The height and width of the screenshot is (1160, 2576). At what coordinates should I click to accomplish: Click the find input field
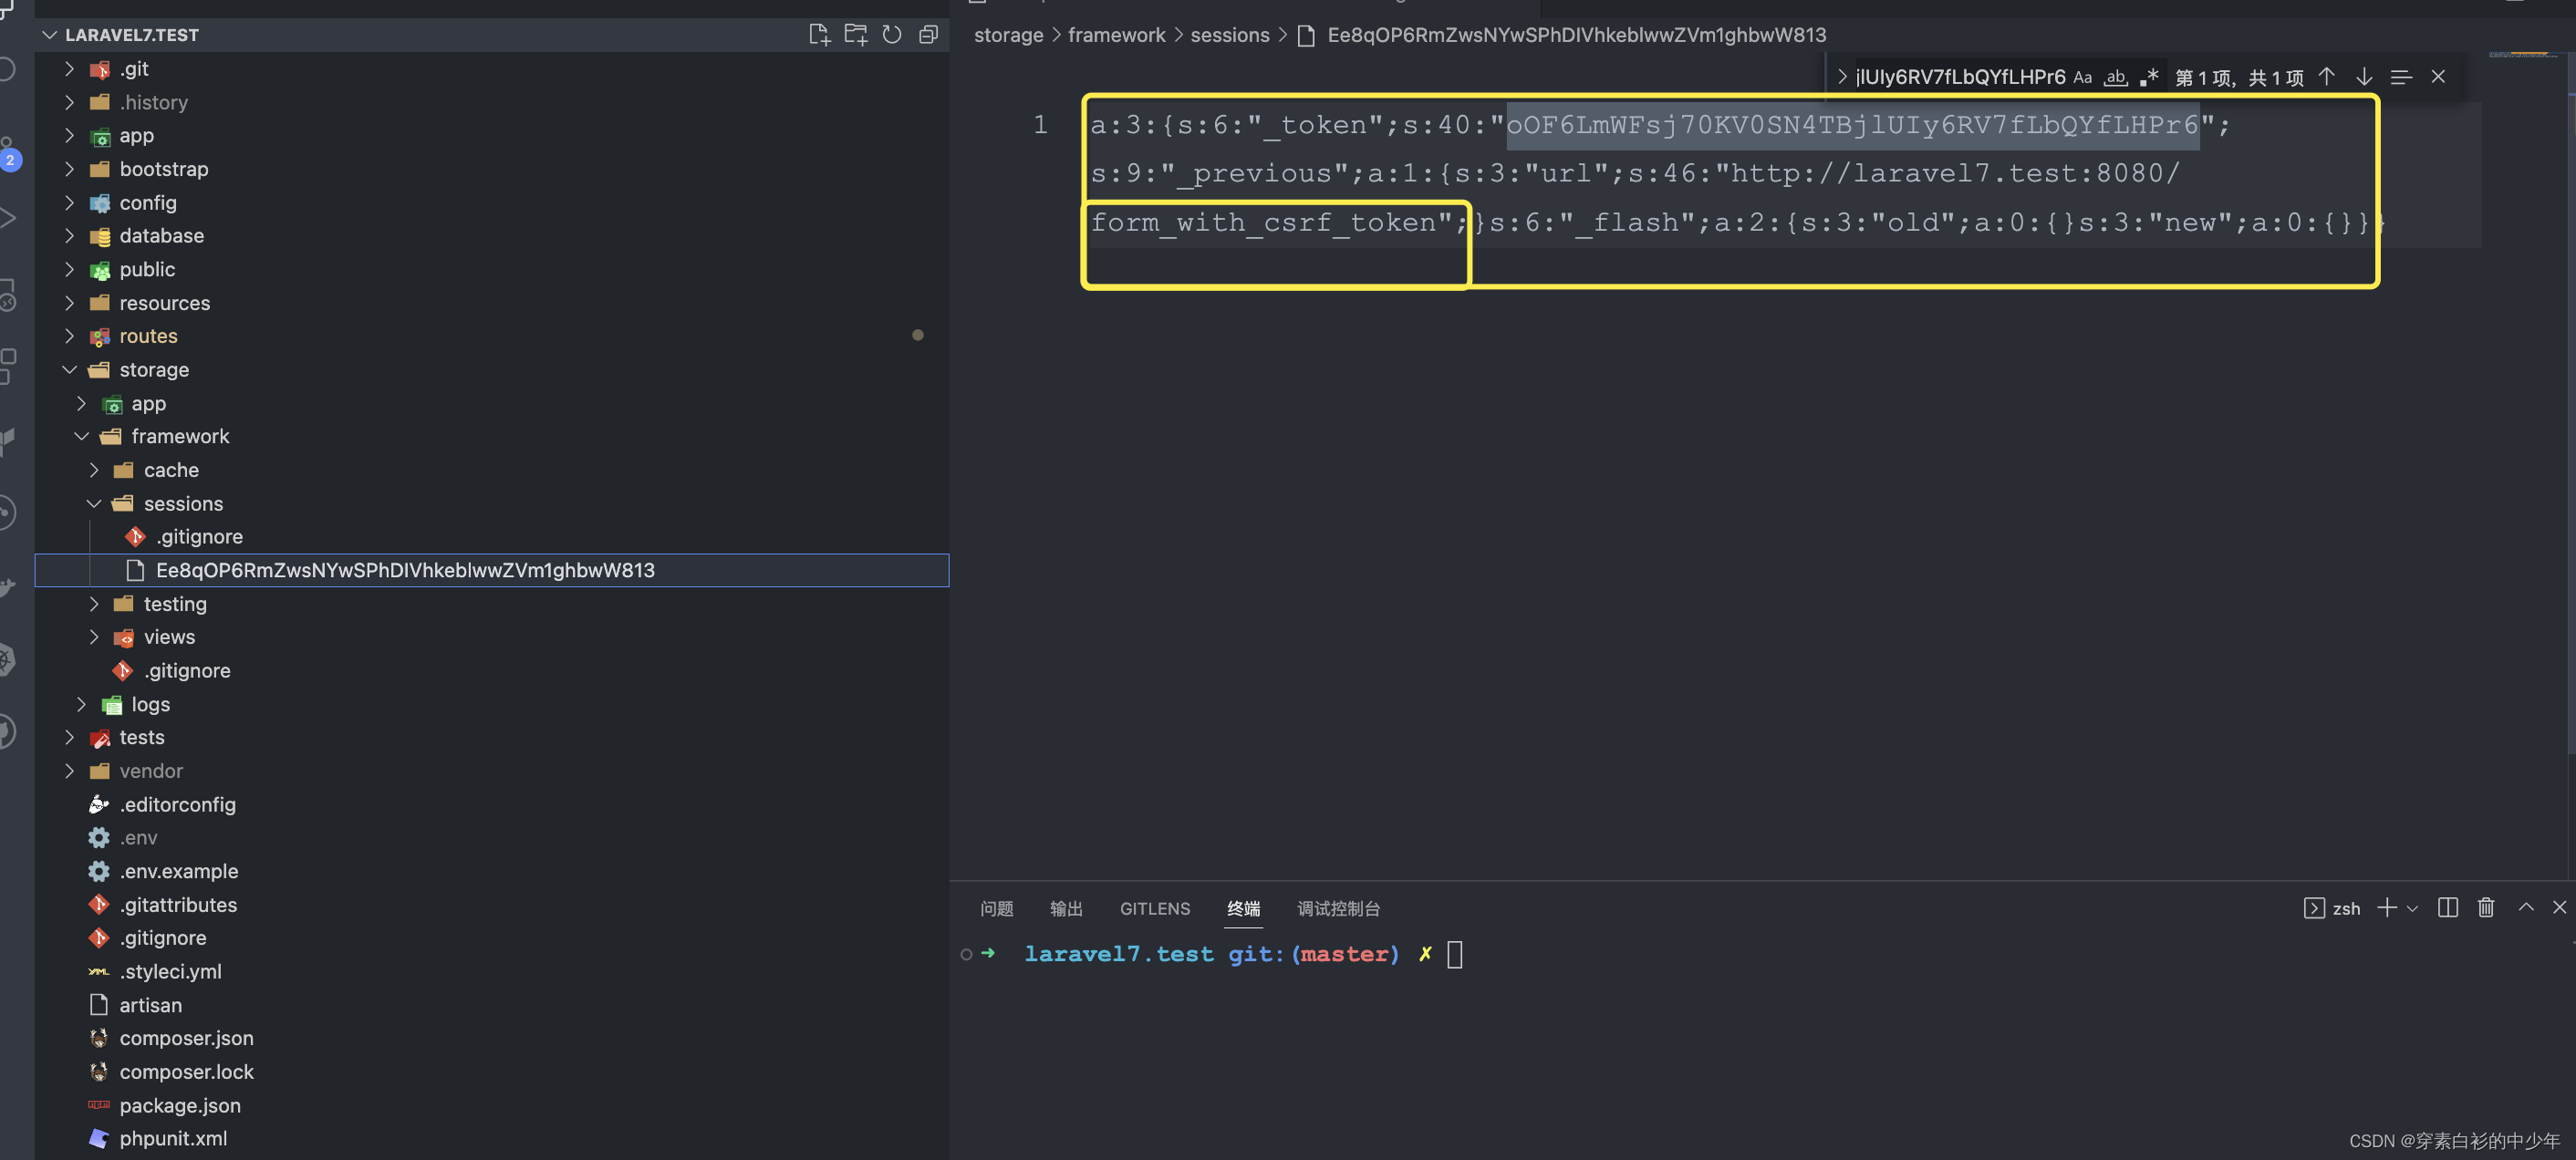1960,77
